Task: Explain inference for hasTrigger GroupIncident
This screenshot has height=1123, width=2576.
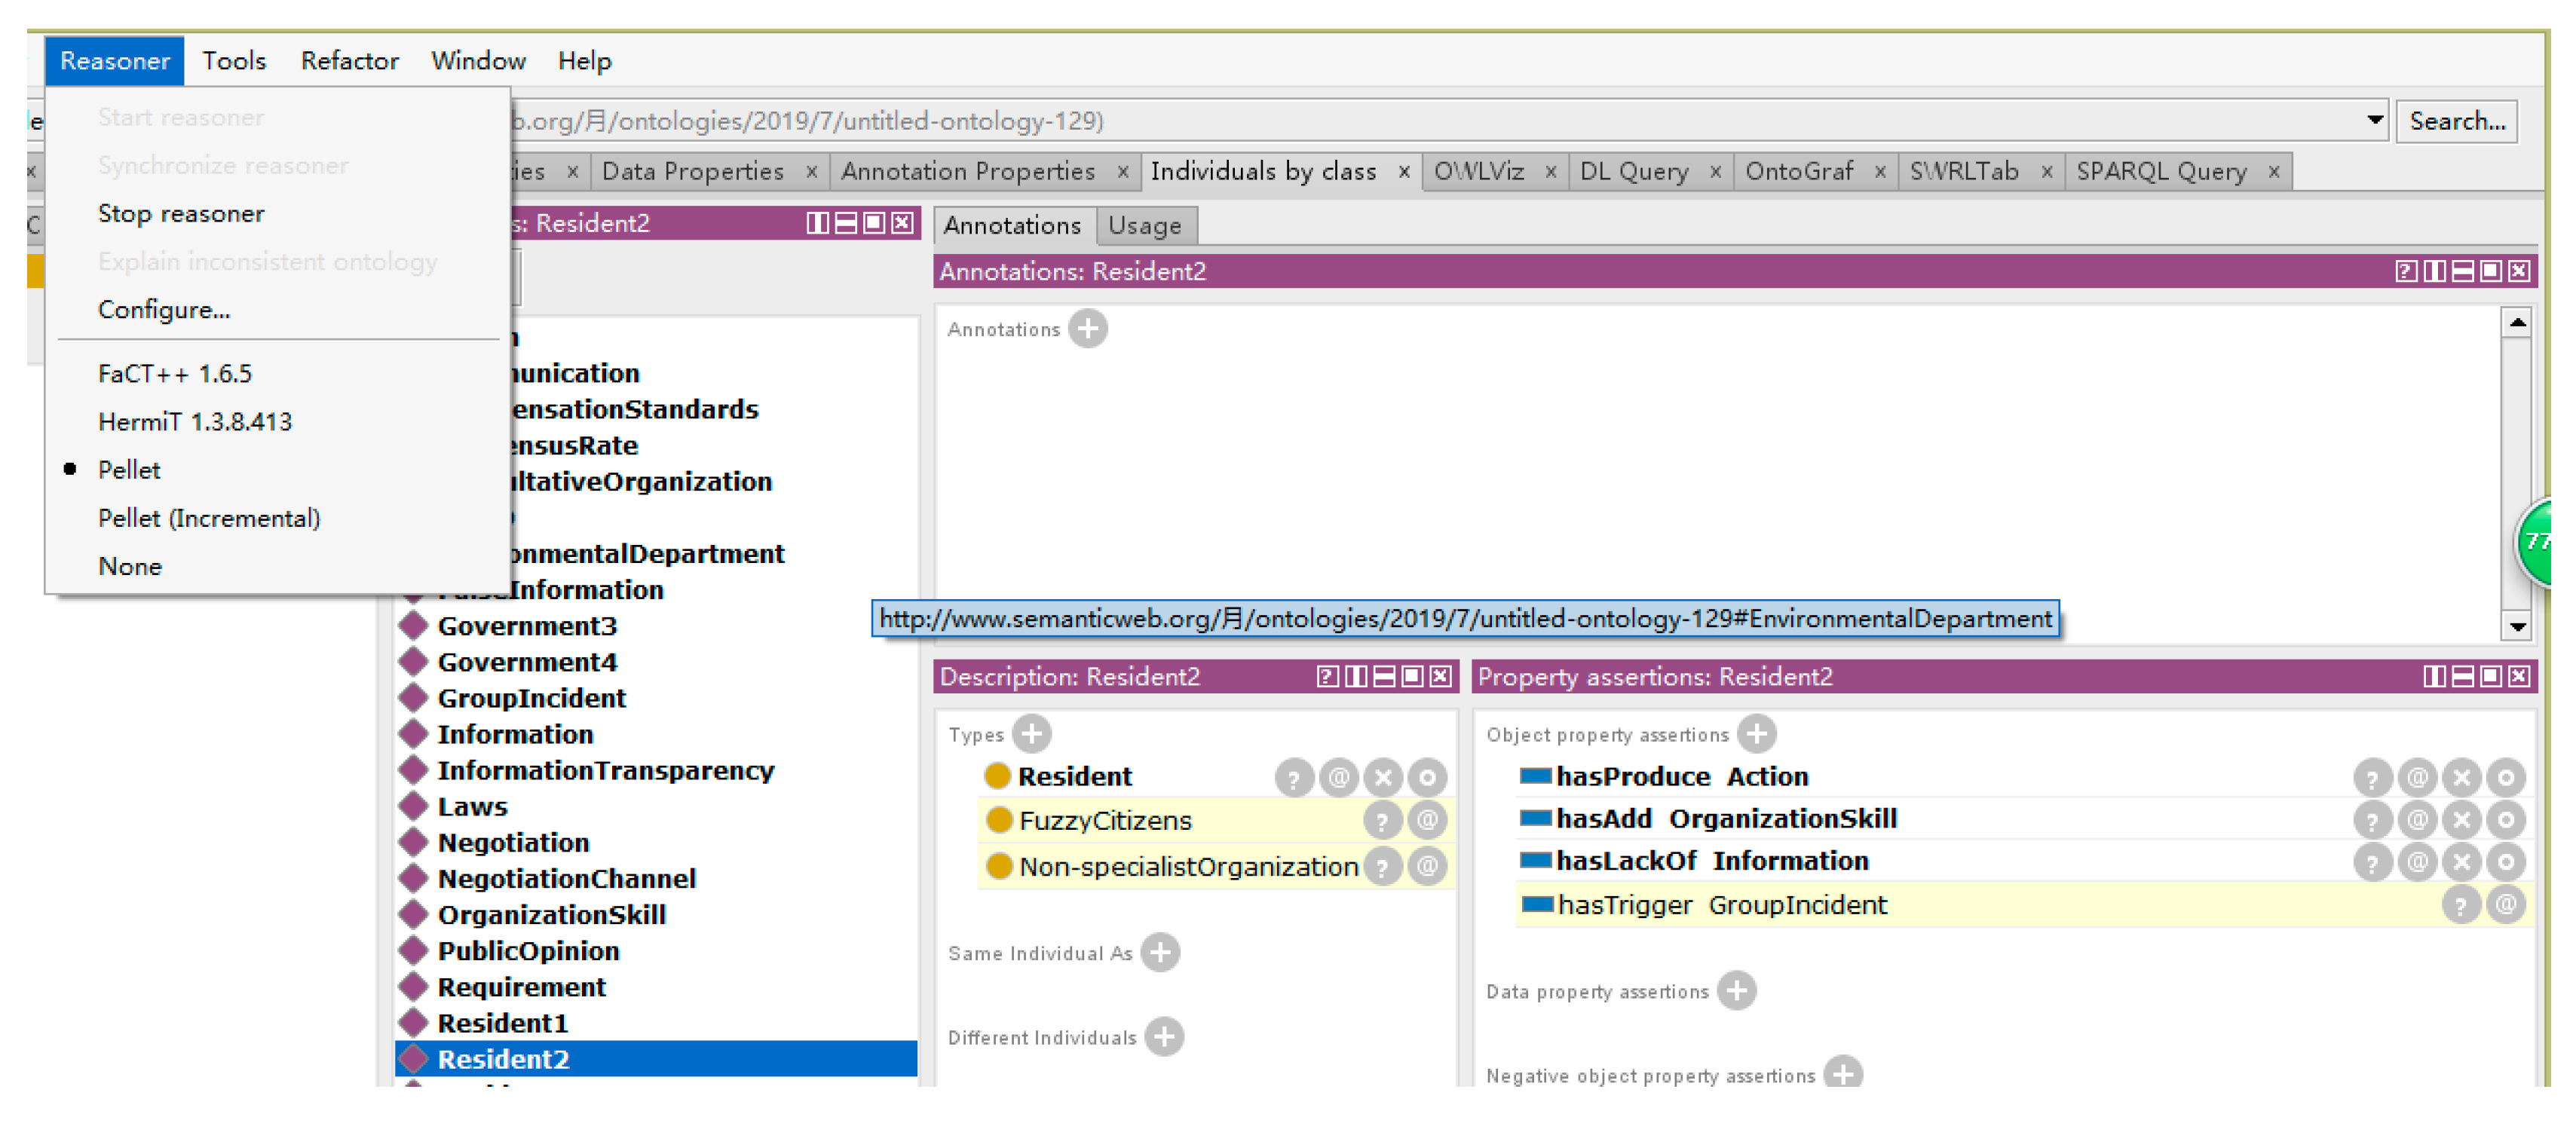Action: [2460, 905]
